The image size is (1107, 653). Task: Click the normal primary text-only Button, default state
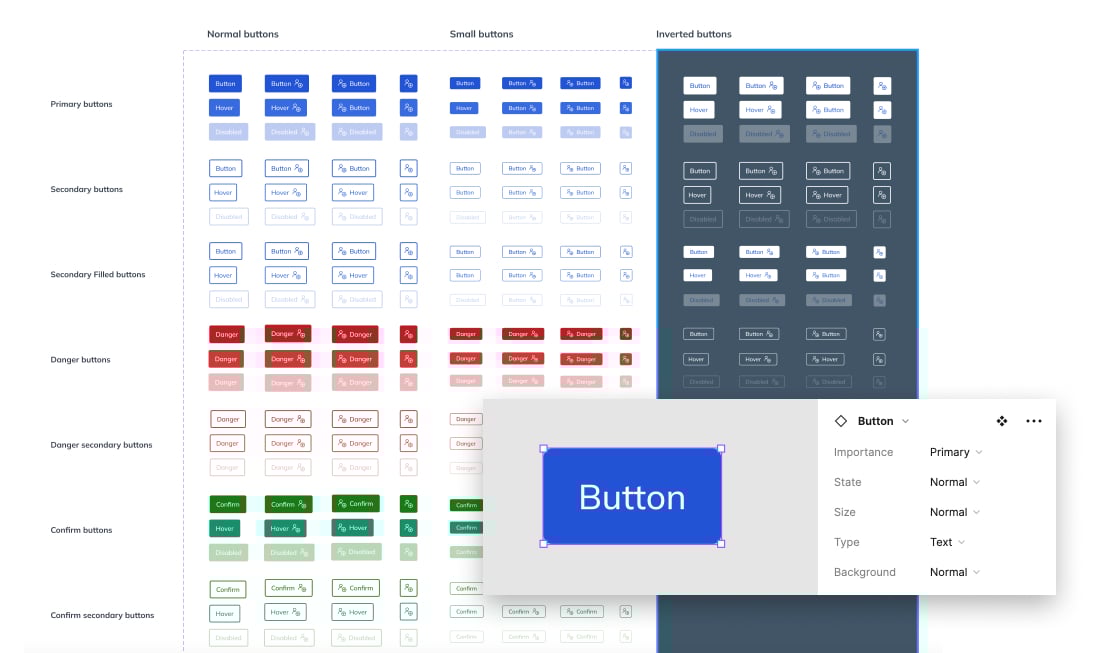225,83
